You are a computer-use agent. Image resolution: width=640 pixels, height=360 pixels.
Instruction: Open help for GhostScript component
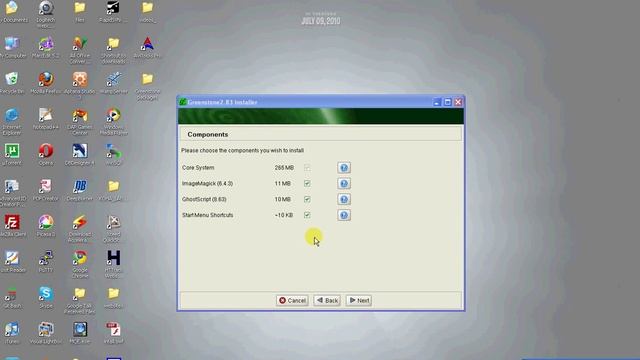pyautogui.click(x=344, y=199)
